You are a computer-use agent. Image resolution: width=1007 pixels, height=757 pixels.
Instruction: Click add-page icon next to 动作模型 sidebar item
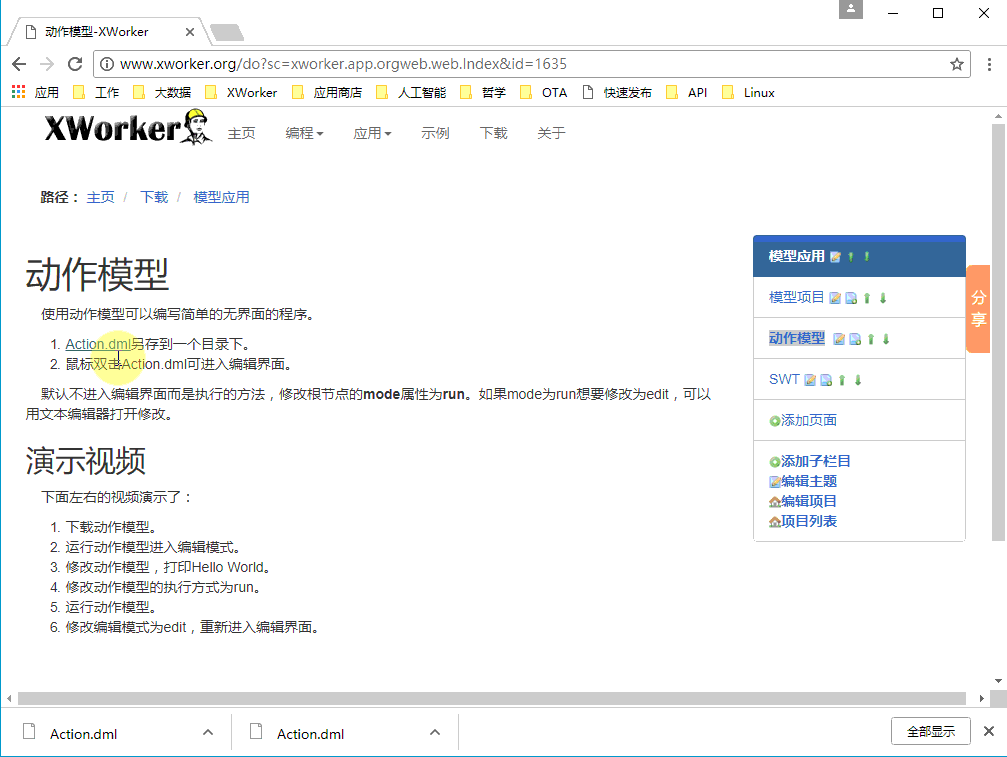click(855, 339)
